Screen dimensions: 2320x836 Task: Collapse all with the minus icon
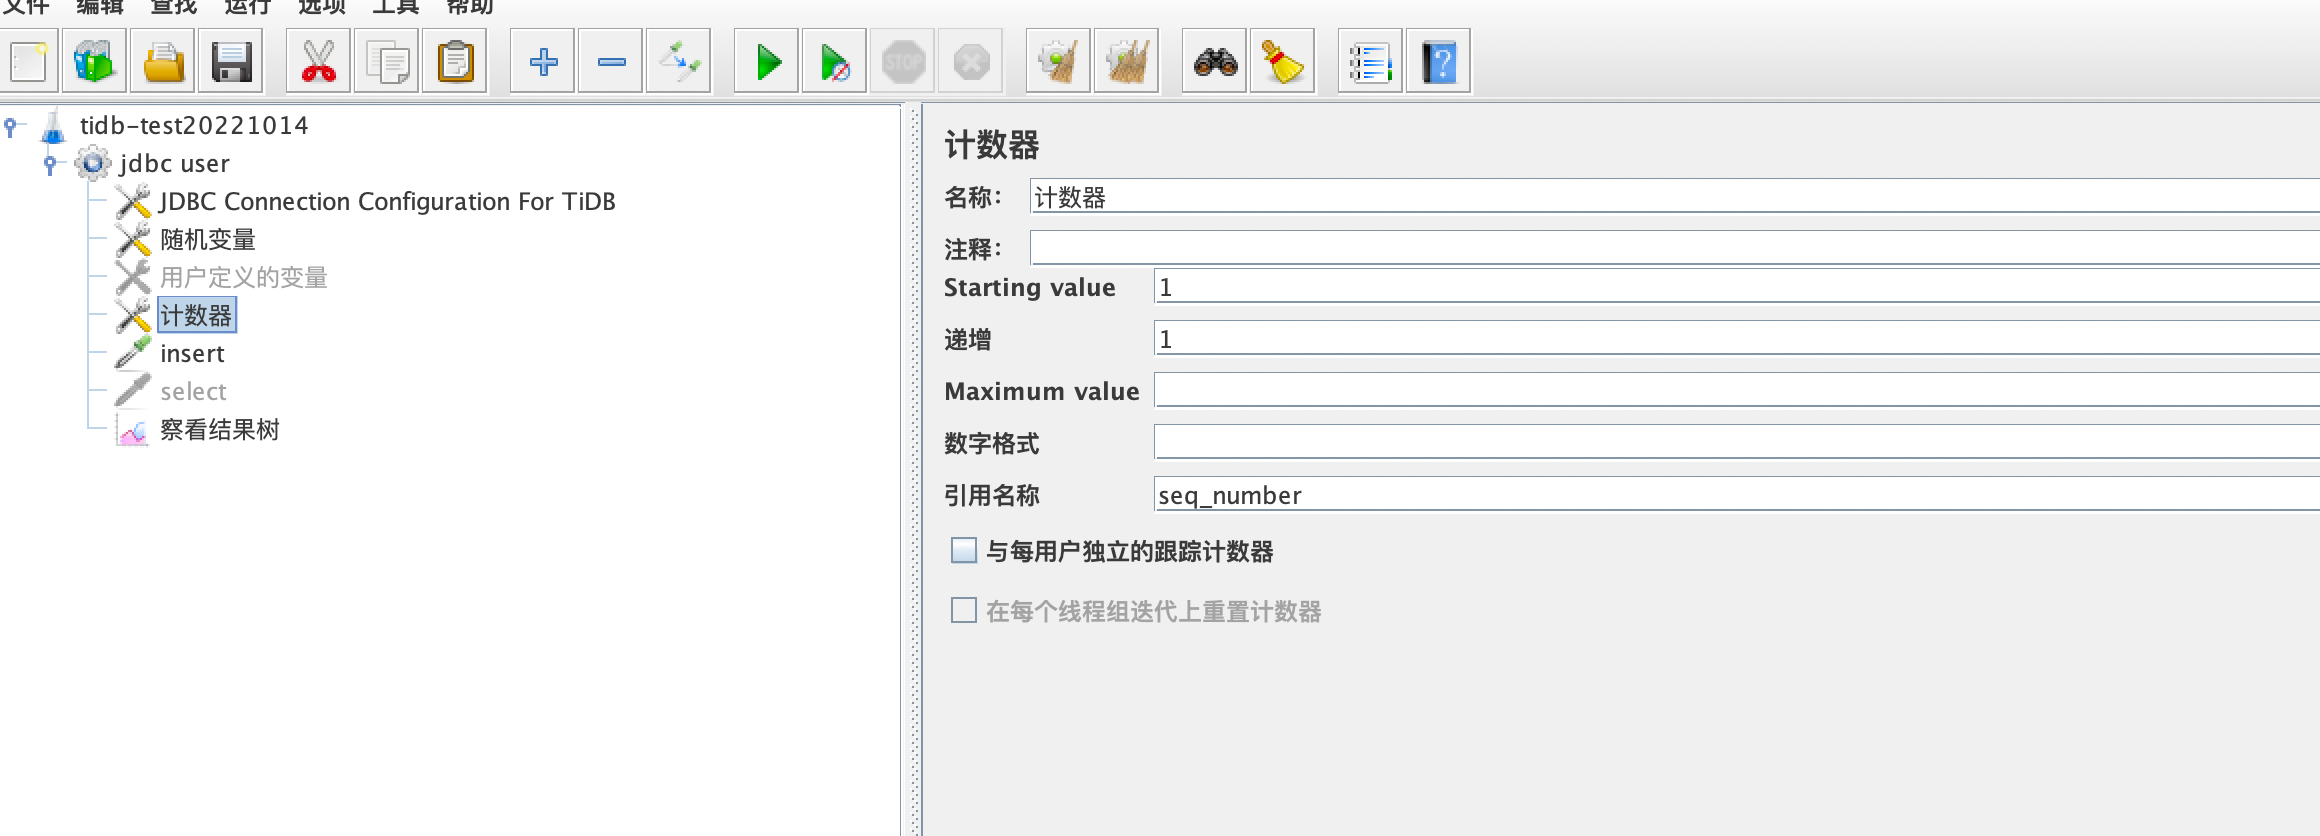[610, 62]
